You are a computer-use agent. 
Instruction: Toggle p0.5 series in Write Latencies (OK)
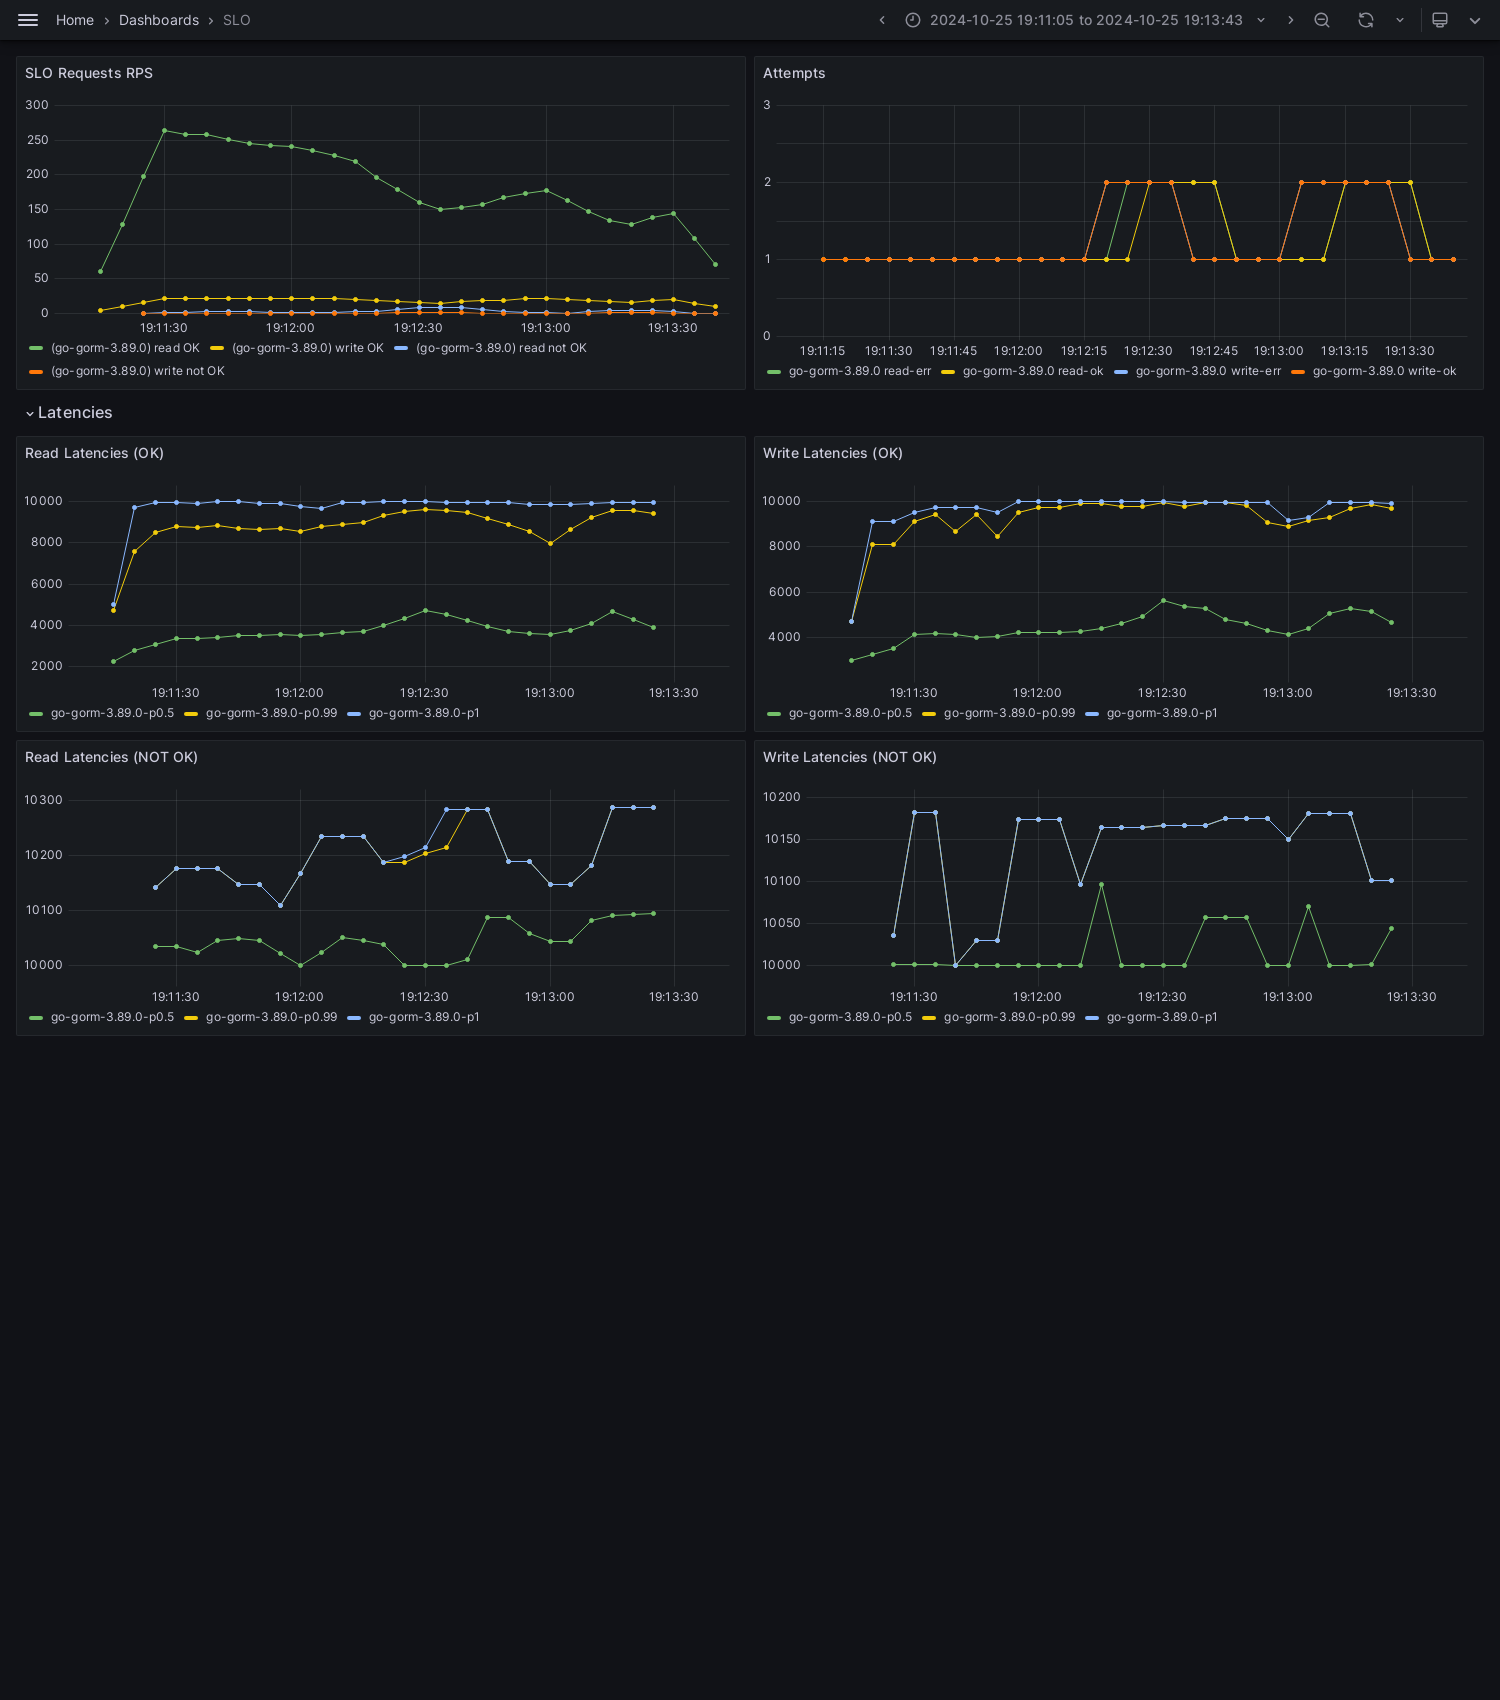(850, 713)
